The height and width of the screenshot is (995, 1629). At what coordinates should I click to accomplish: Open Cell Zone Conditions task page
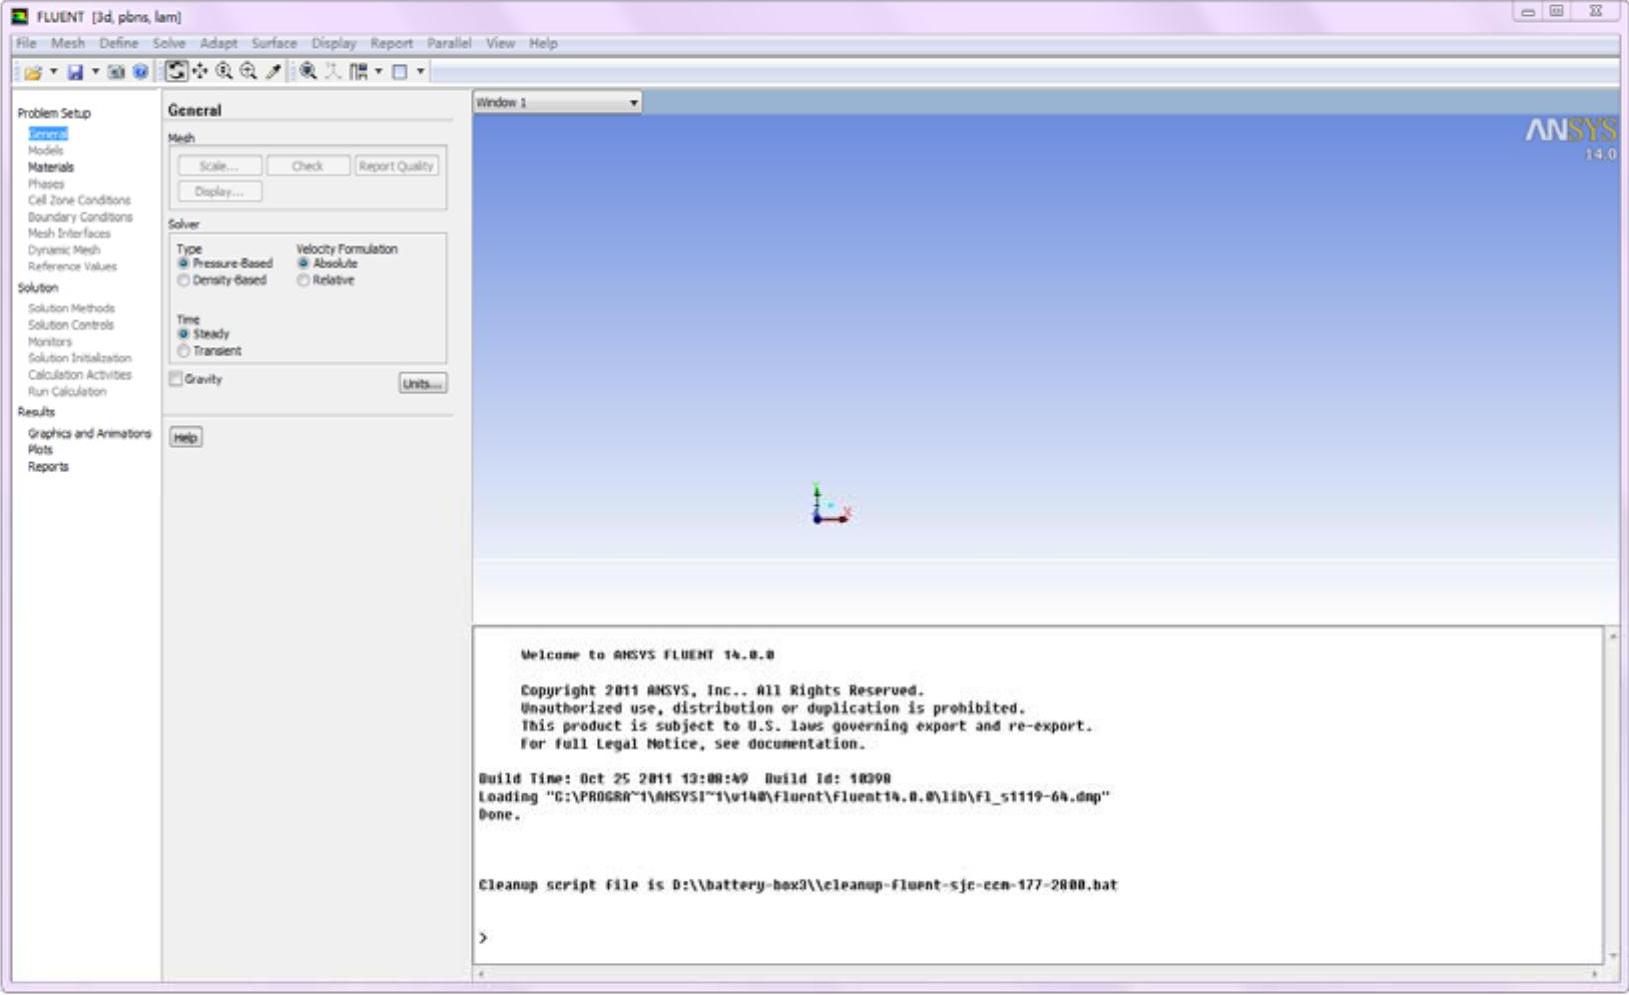[79, 200]
